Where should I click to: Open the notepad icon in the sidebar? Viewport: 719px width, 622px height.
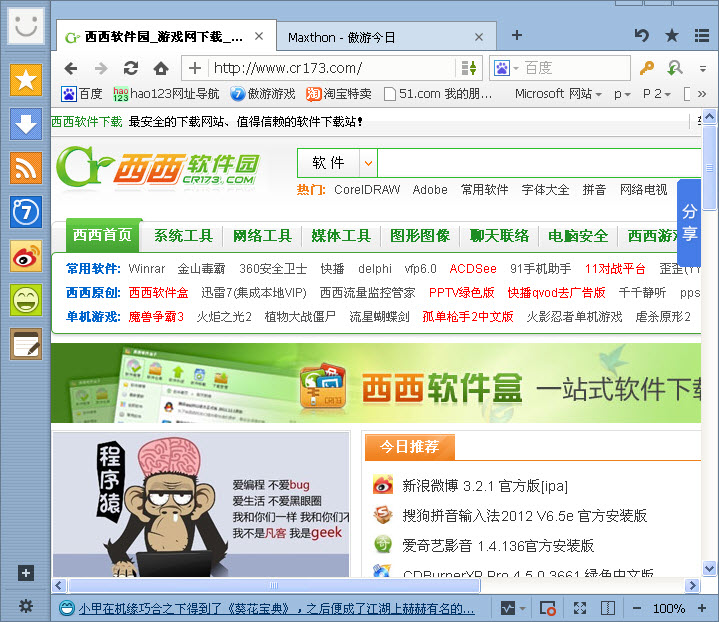pos(26,344)
